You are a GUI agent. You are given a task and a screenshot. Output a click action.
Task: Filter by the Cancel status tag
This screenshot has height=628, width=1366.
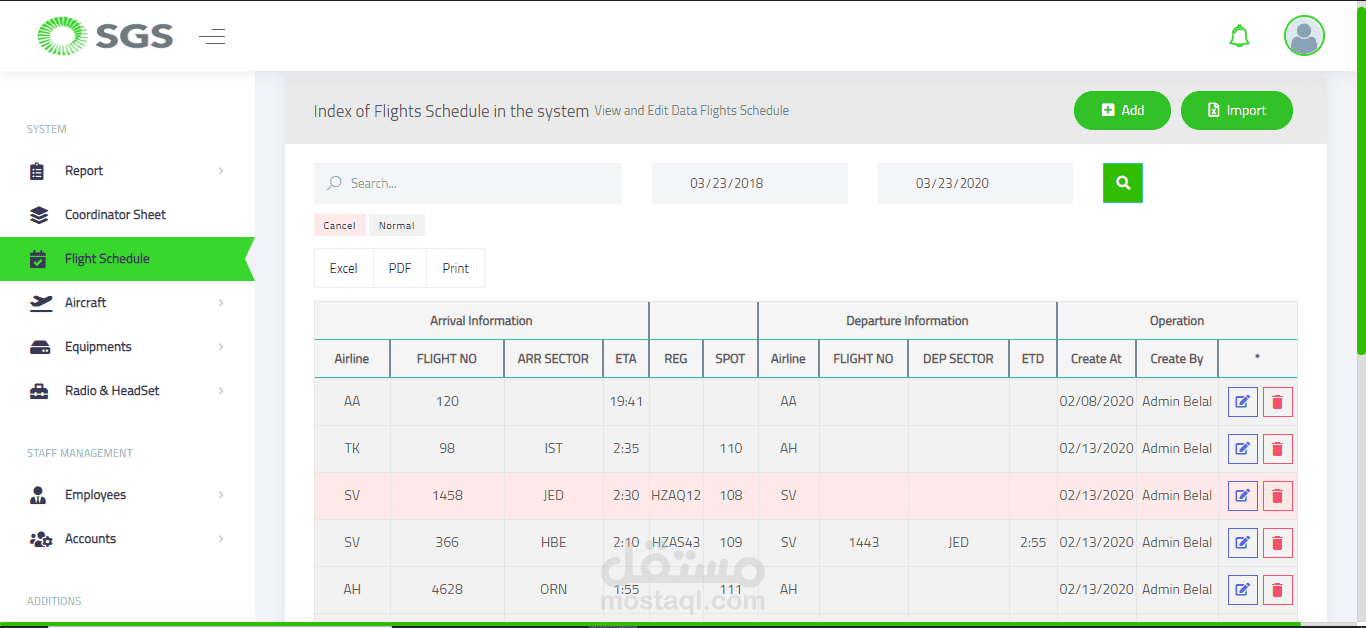coord(339,226)
